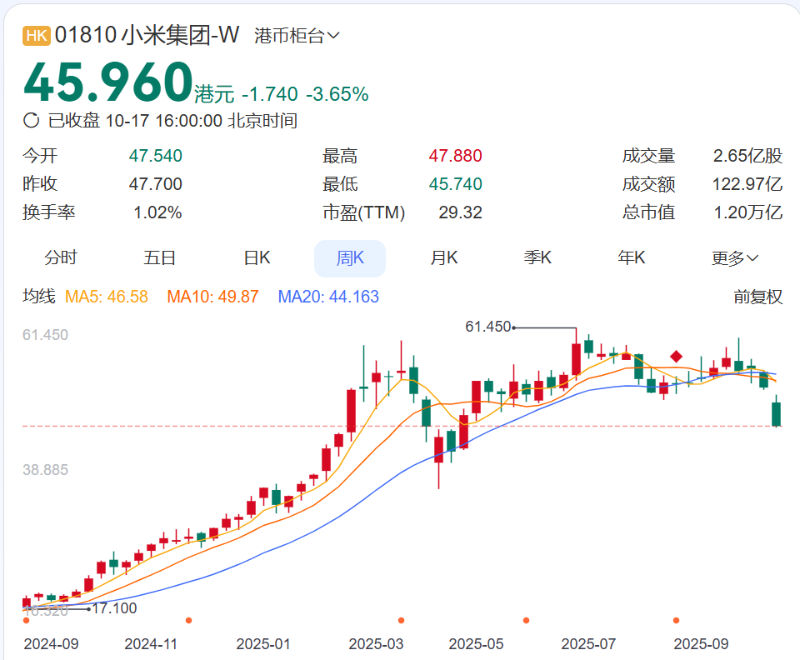This screenshot has width=800, height=660.
Task: Expand the 更多 chart period options
Action: pos(730,257)
